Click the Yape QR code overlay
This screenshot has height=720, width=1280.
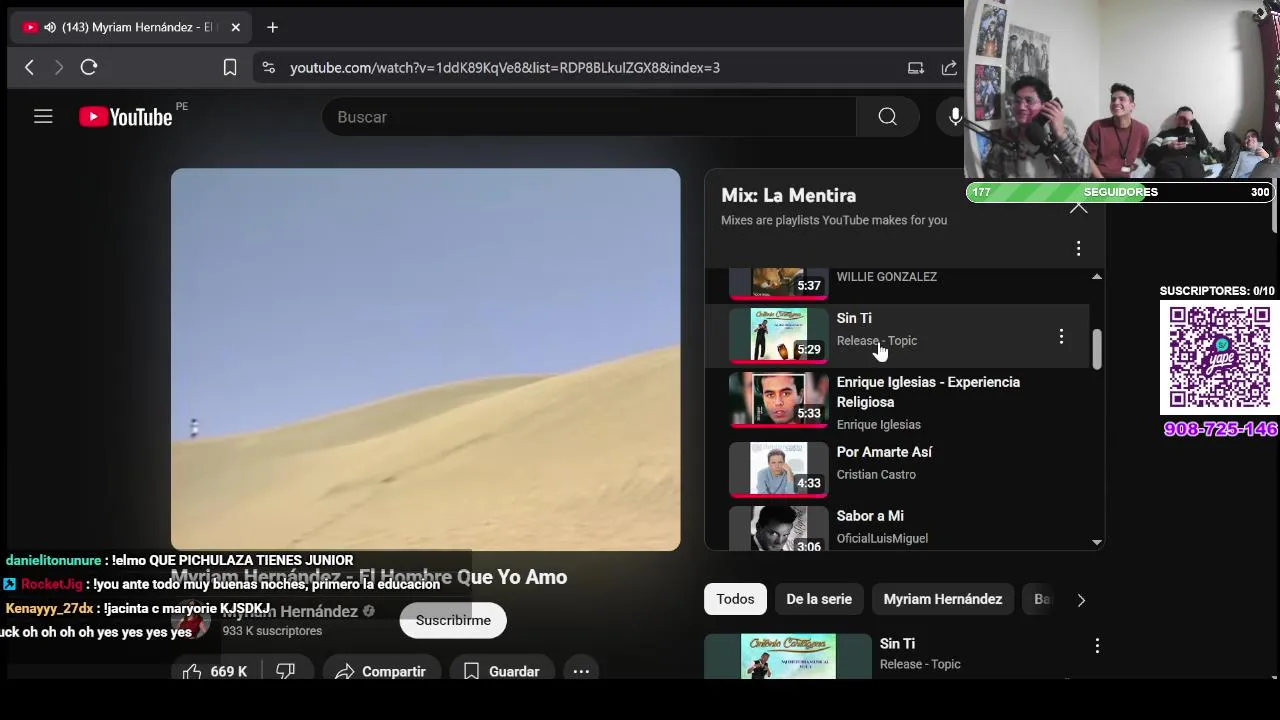pos(1219,357)
